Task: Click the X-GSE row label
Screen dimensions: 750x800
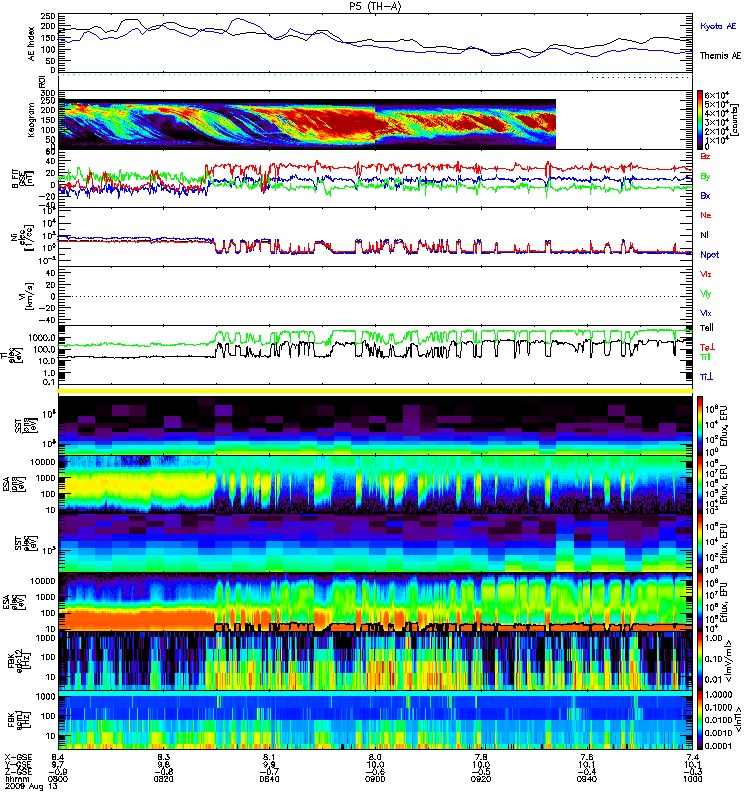Action: coord(18,757)
